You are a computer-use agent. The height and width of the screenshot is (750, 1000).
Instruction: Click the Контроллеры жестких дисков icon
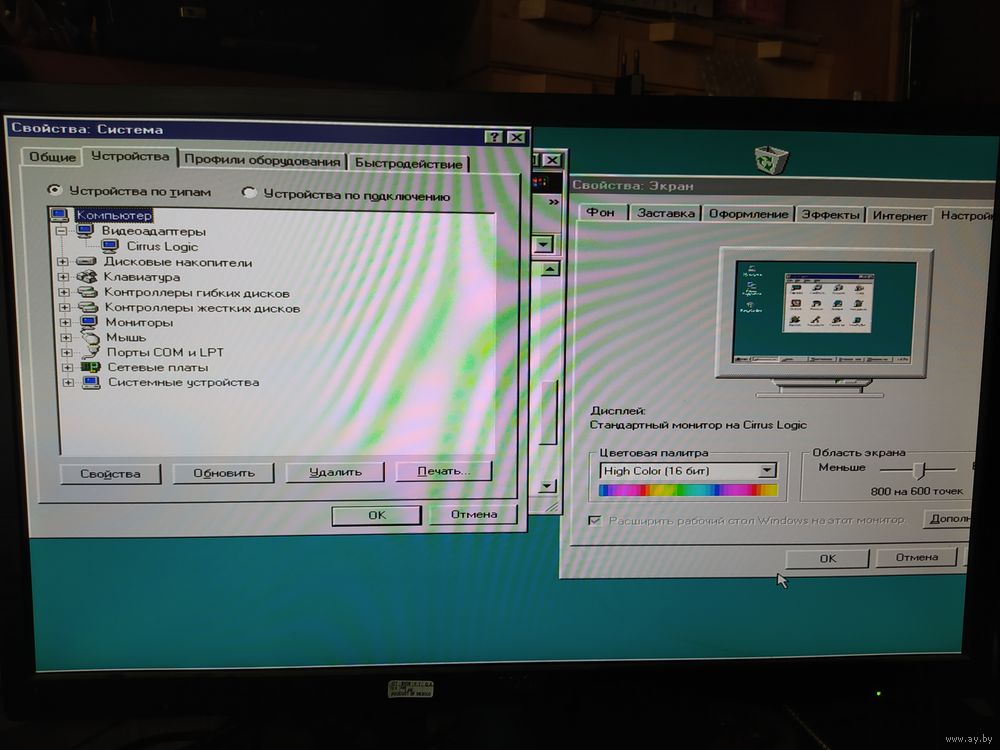(x=88, y=307)
